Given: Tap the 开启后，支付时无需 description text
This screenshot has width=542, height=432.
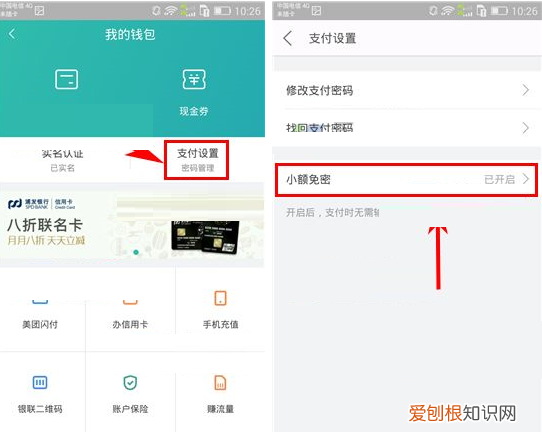Looking at the screenshot, I should coord(332,212).
